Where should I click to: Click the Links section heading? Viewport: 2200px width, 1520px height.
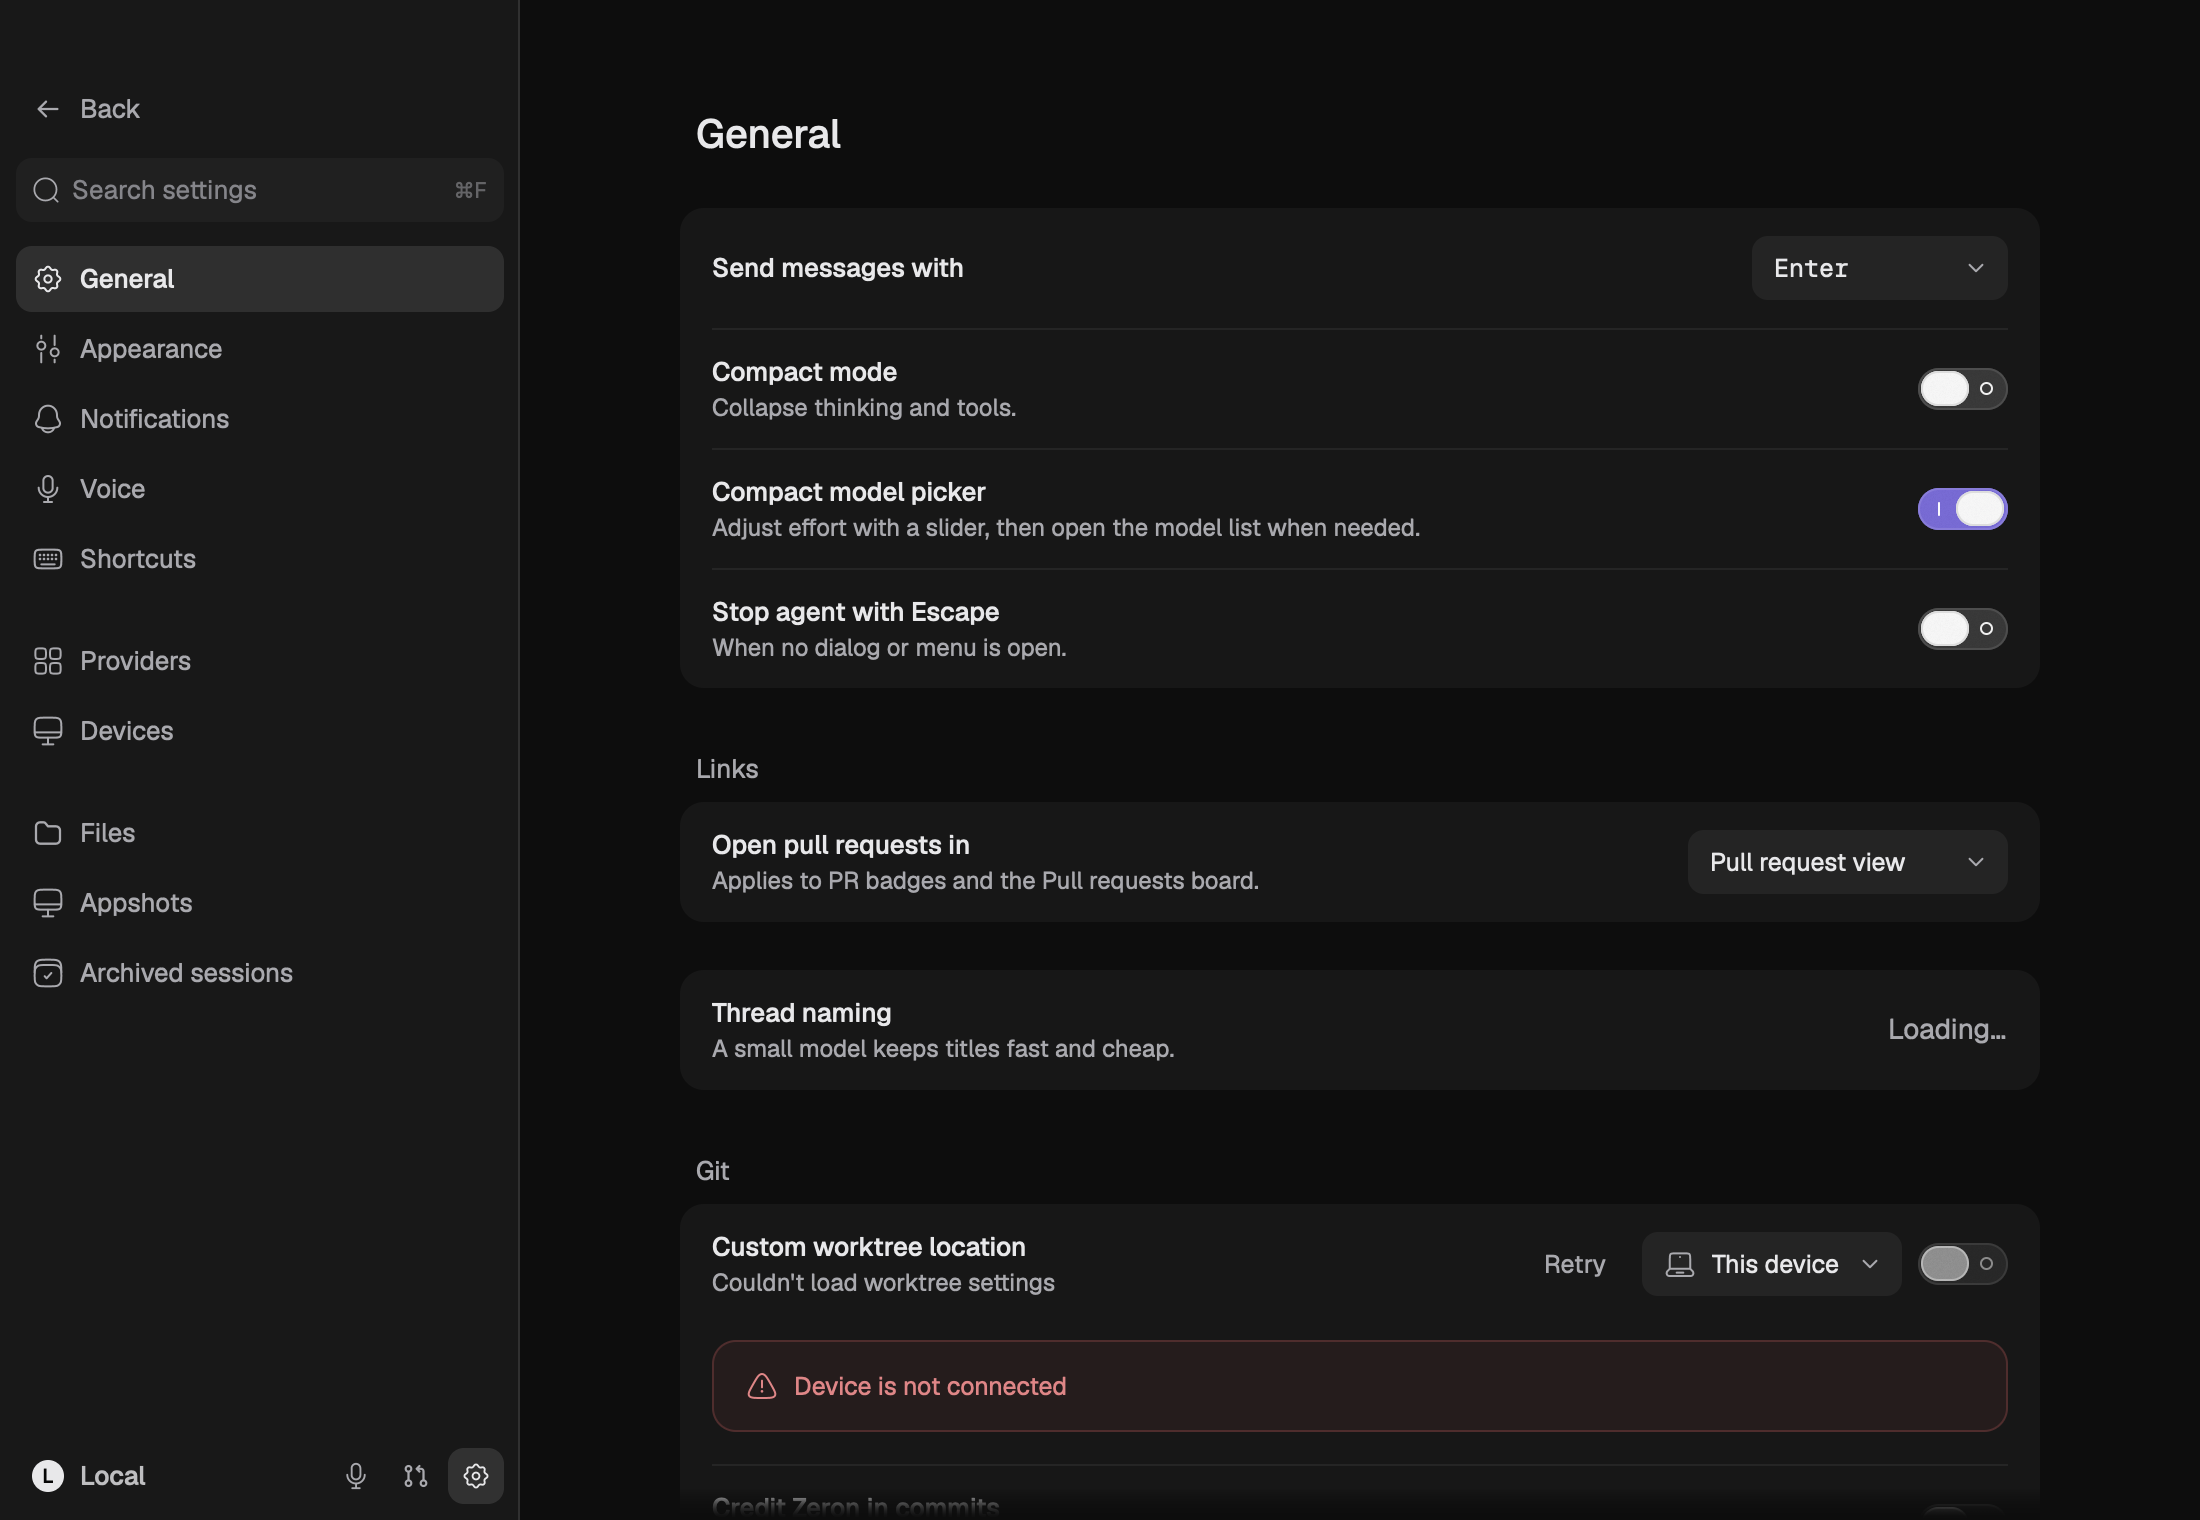click(x=727, y=769)
